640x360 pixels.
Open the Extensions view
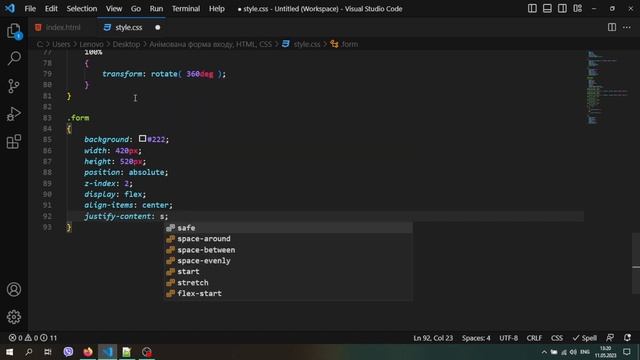(x=14, y=142)
